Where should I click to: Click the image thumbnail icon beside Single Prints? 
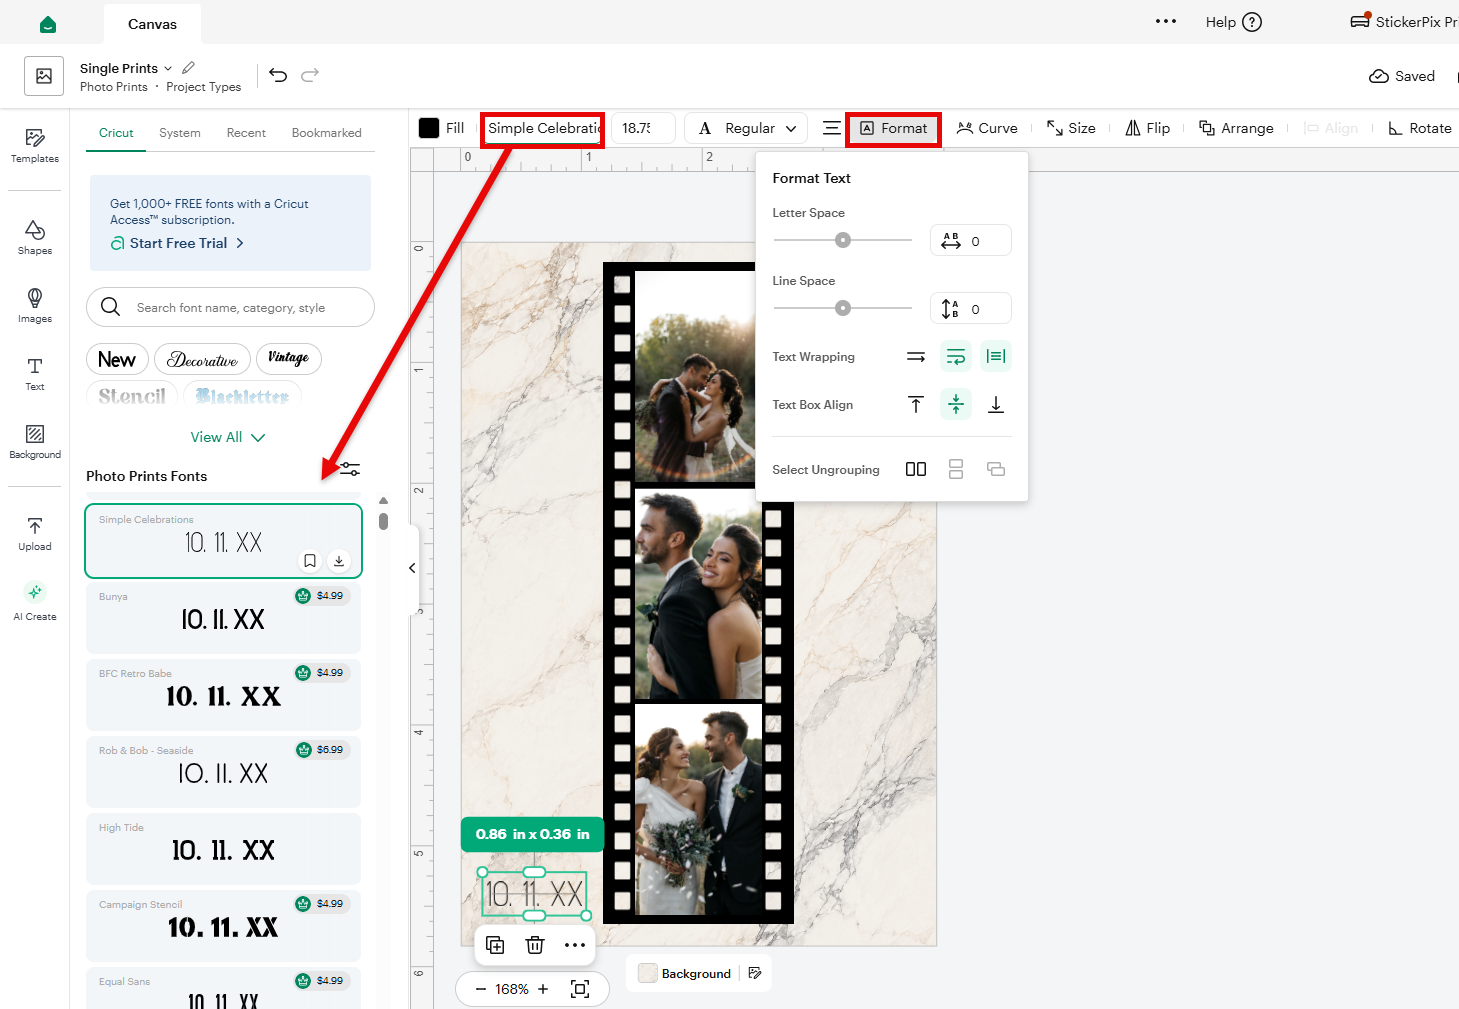pos(44,76)
